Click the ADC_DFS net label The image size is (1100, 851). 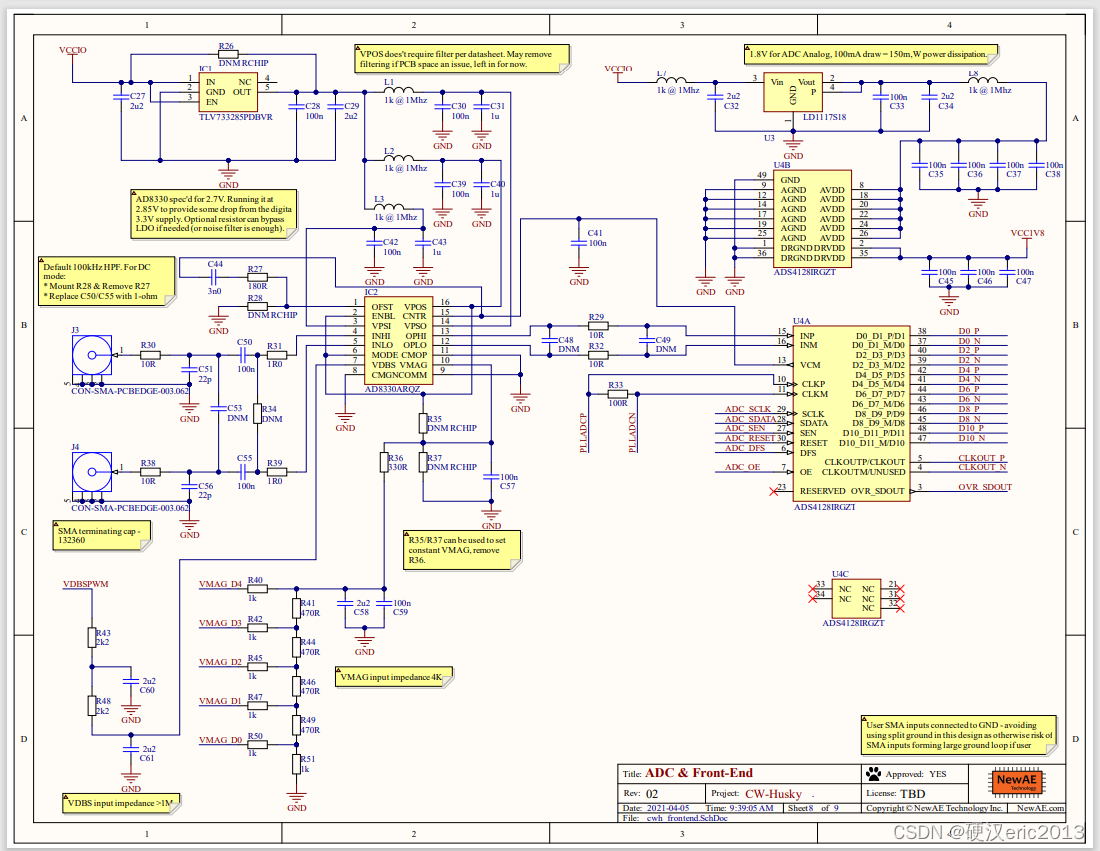(x=745, y=448)
